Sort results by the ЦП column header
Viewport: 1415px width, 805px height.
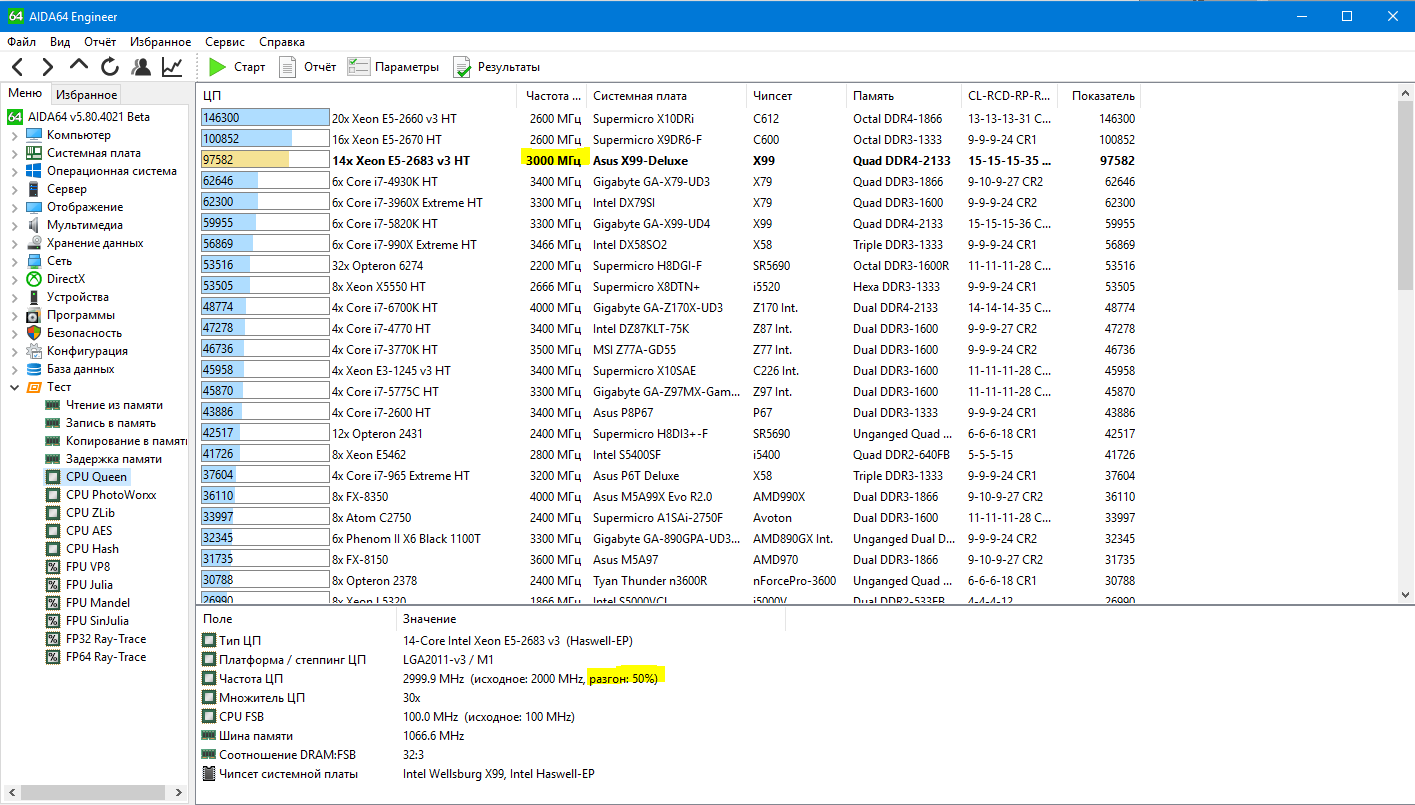[x=357, y=96]
